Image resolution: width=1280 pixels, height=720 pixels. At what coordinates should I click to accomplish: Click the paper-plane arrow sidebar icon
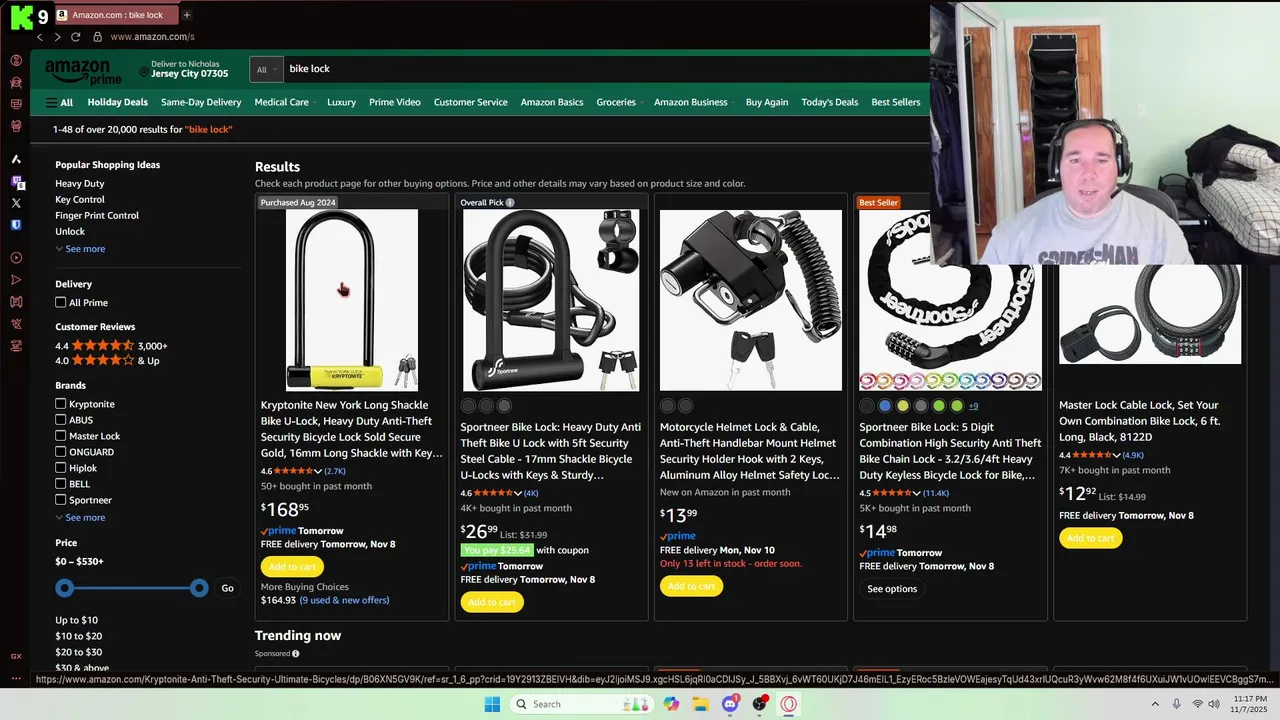coord(16,280)
